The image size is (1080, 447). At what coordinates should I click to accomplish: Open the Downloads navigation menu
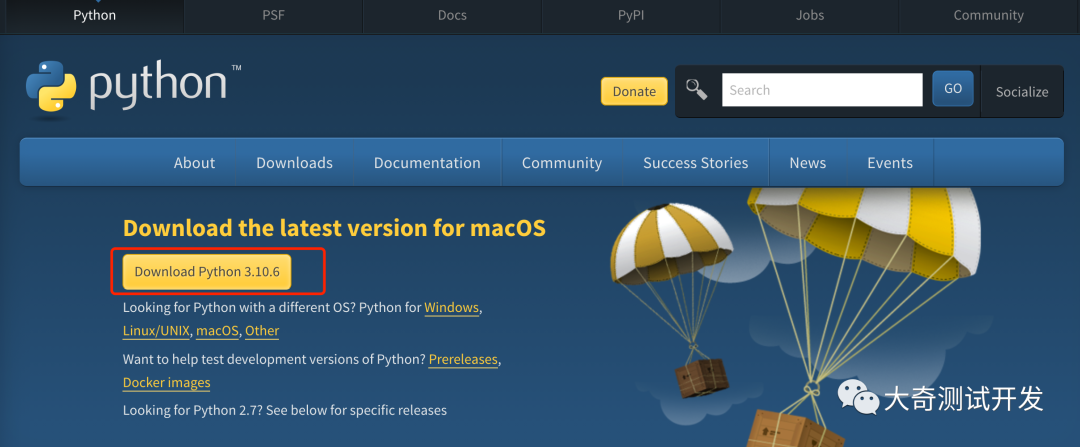pyautogui.click(x=294, y=163)
